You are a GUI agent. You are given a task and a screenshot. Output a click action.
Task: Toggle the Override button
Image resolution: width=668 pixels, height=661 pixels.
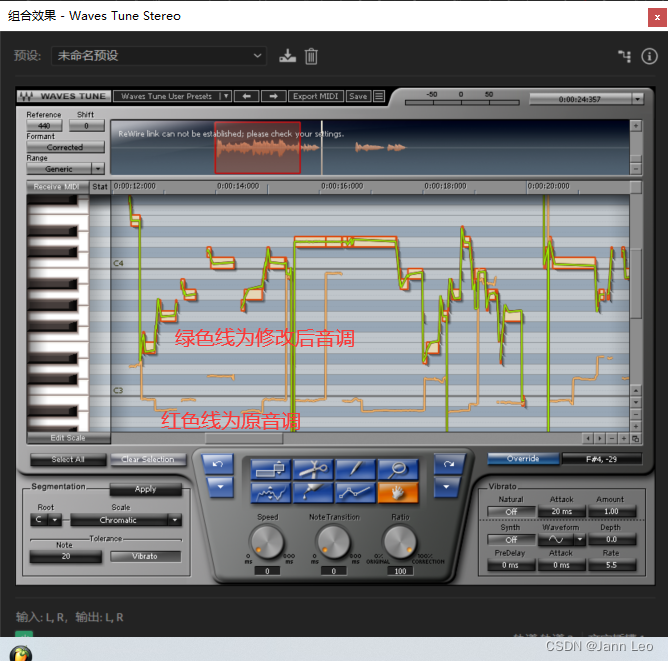point(523,459)
